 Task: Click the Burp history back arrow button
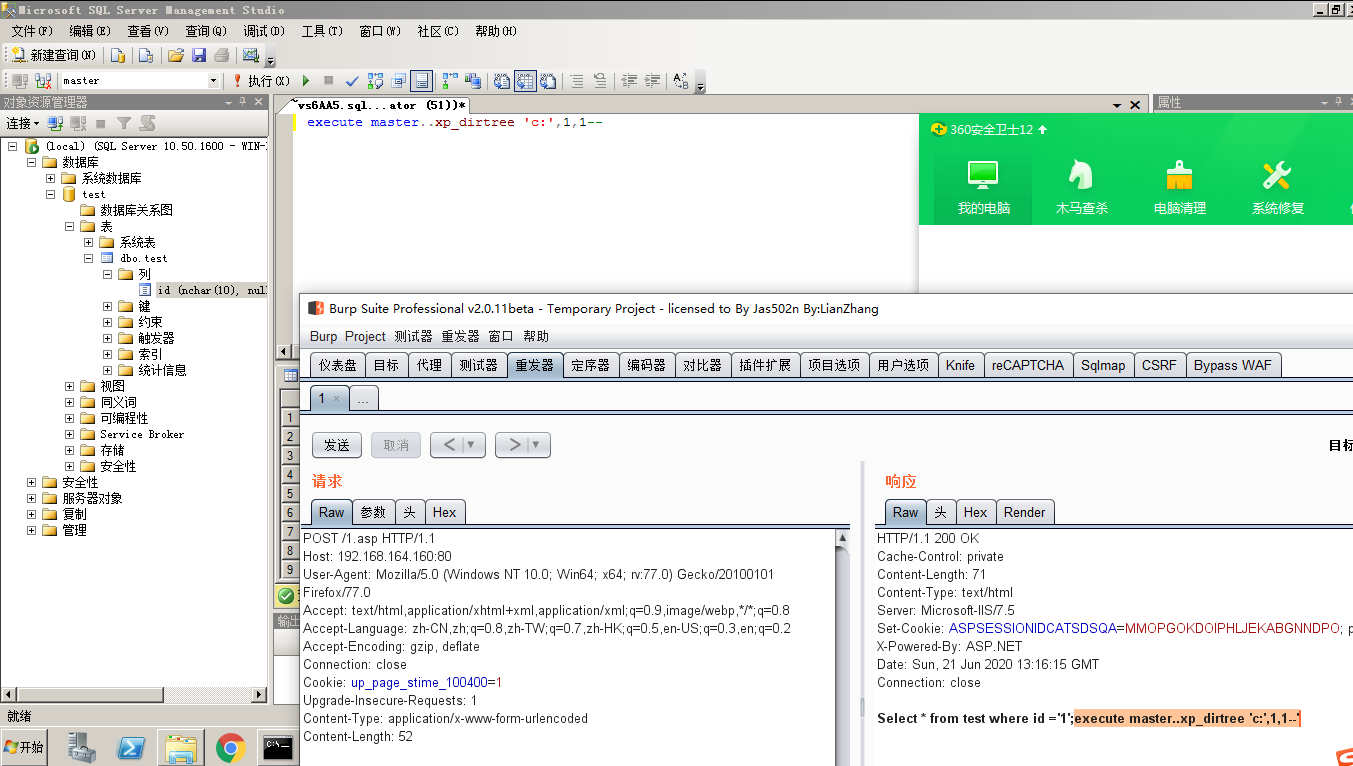(447, 445)
